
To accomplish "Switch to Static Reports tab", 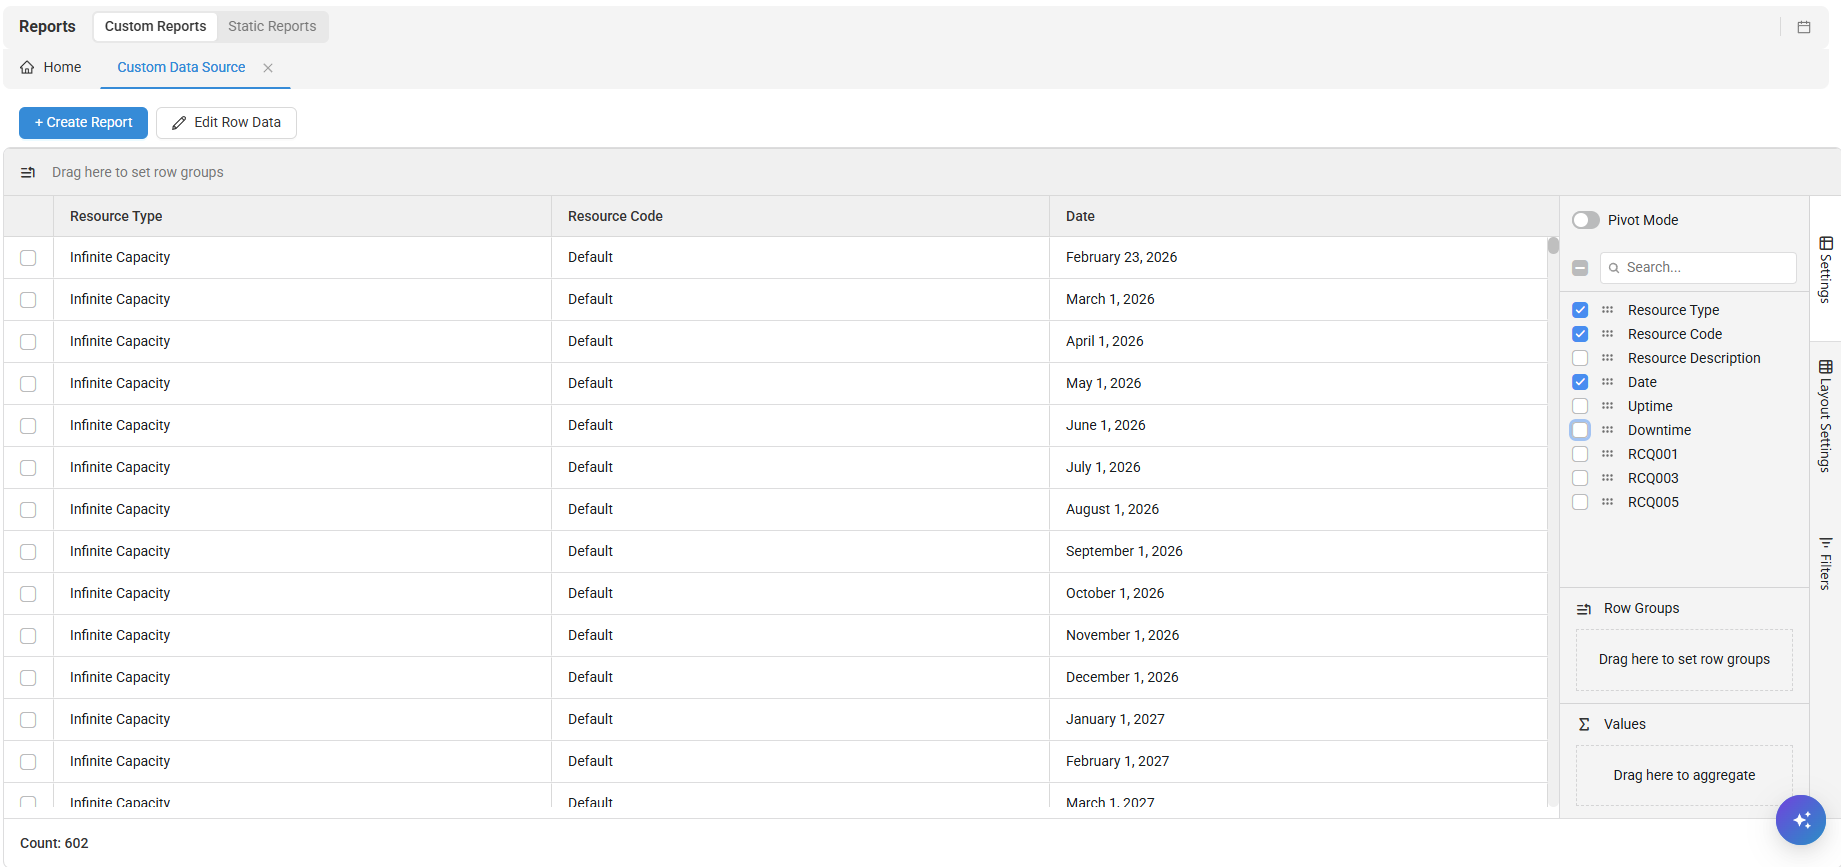I will click(x=272, y=26).
